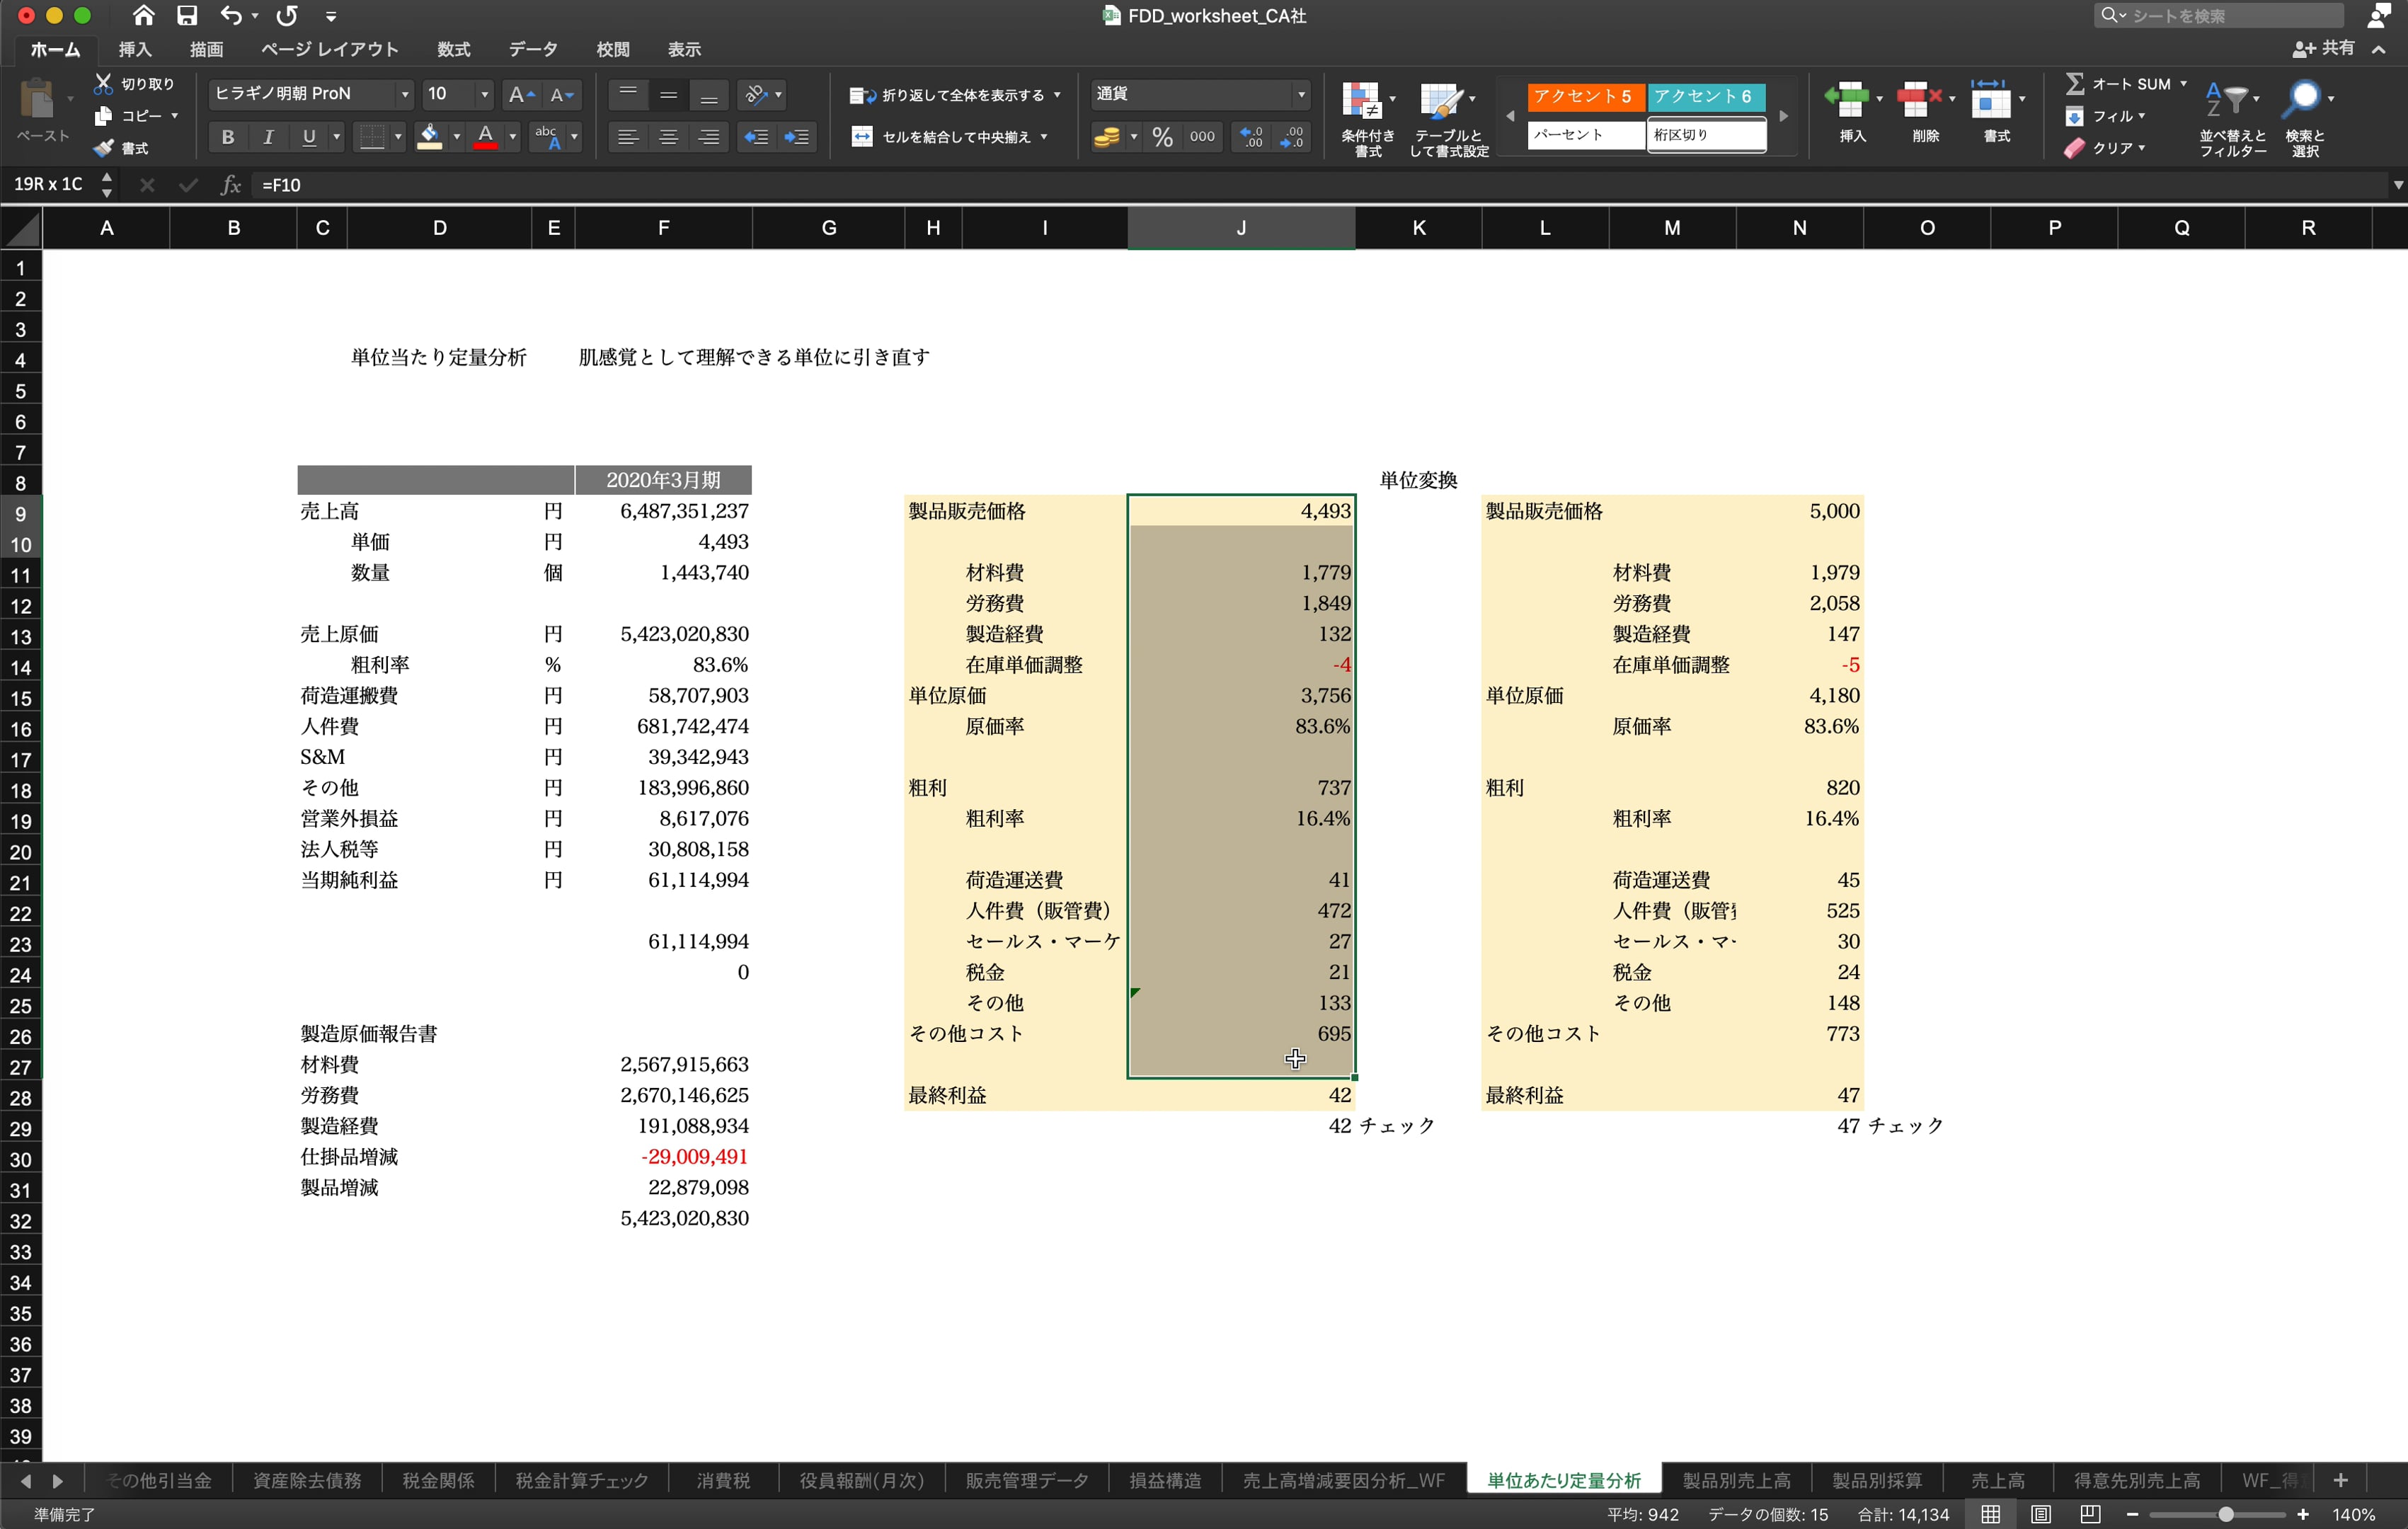The width and height of the screenshot is (2408, 1529).
Task: Click the save icon in title bar
Action: pos(187,15)
